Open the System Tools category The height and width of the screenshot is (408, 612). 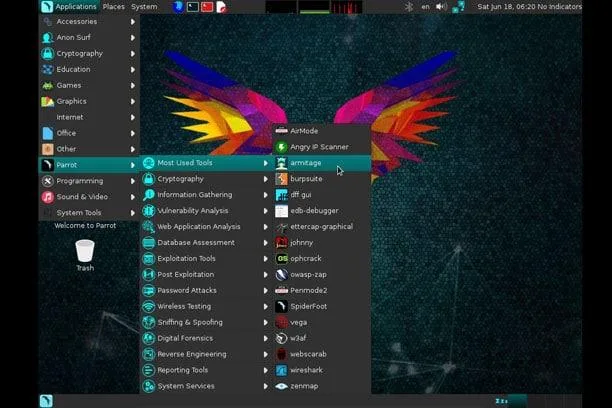click(89, 213)
